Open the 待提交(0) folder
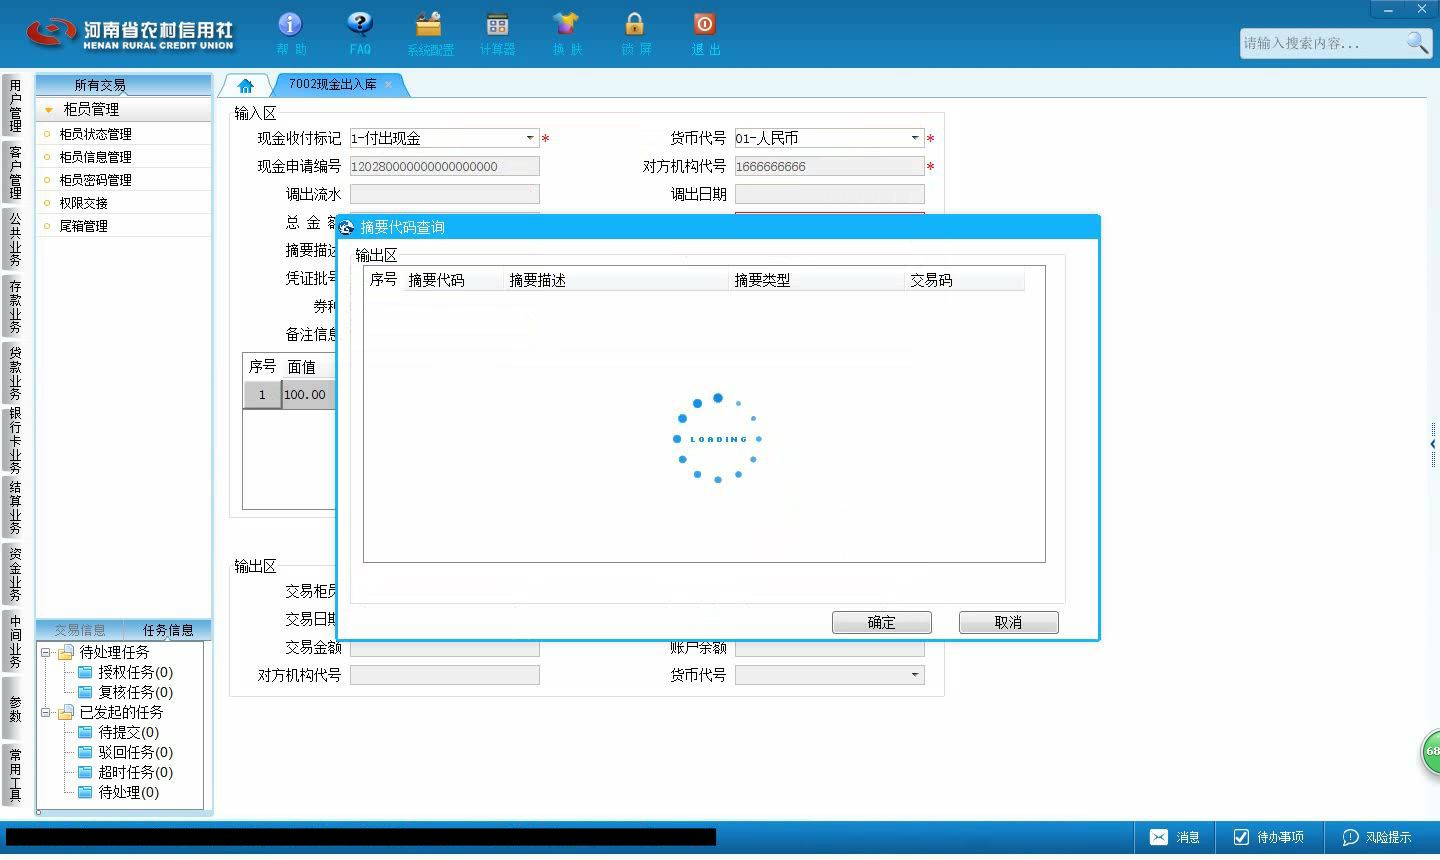 (119, 732)
